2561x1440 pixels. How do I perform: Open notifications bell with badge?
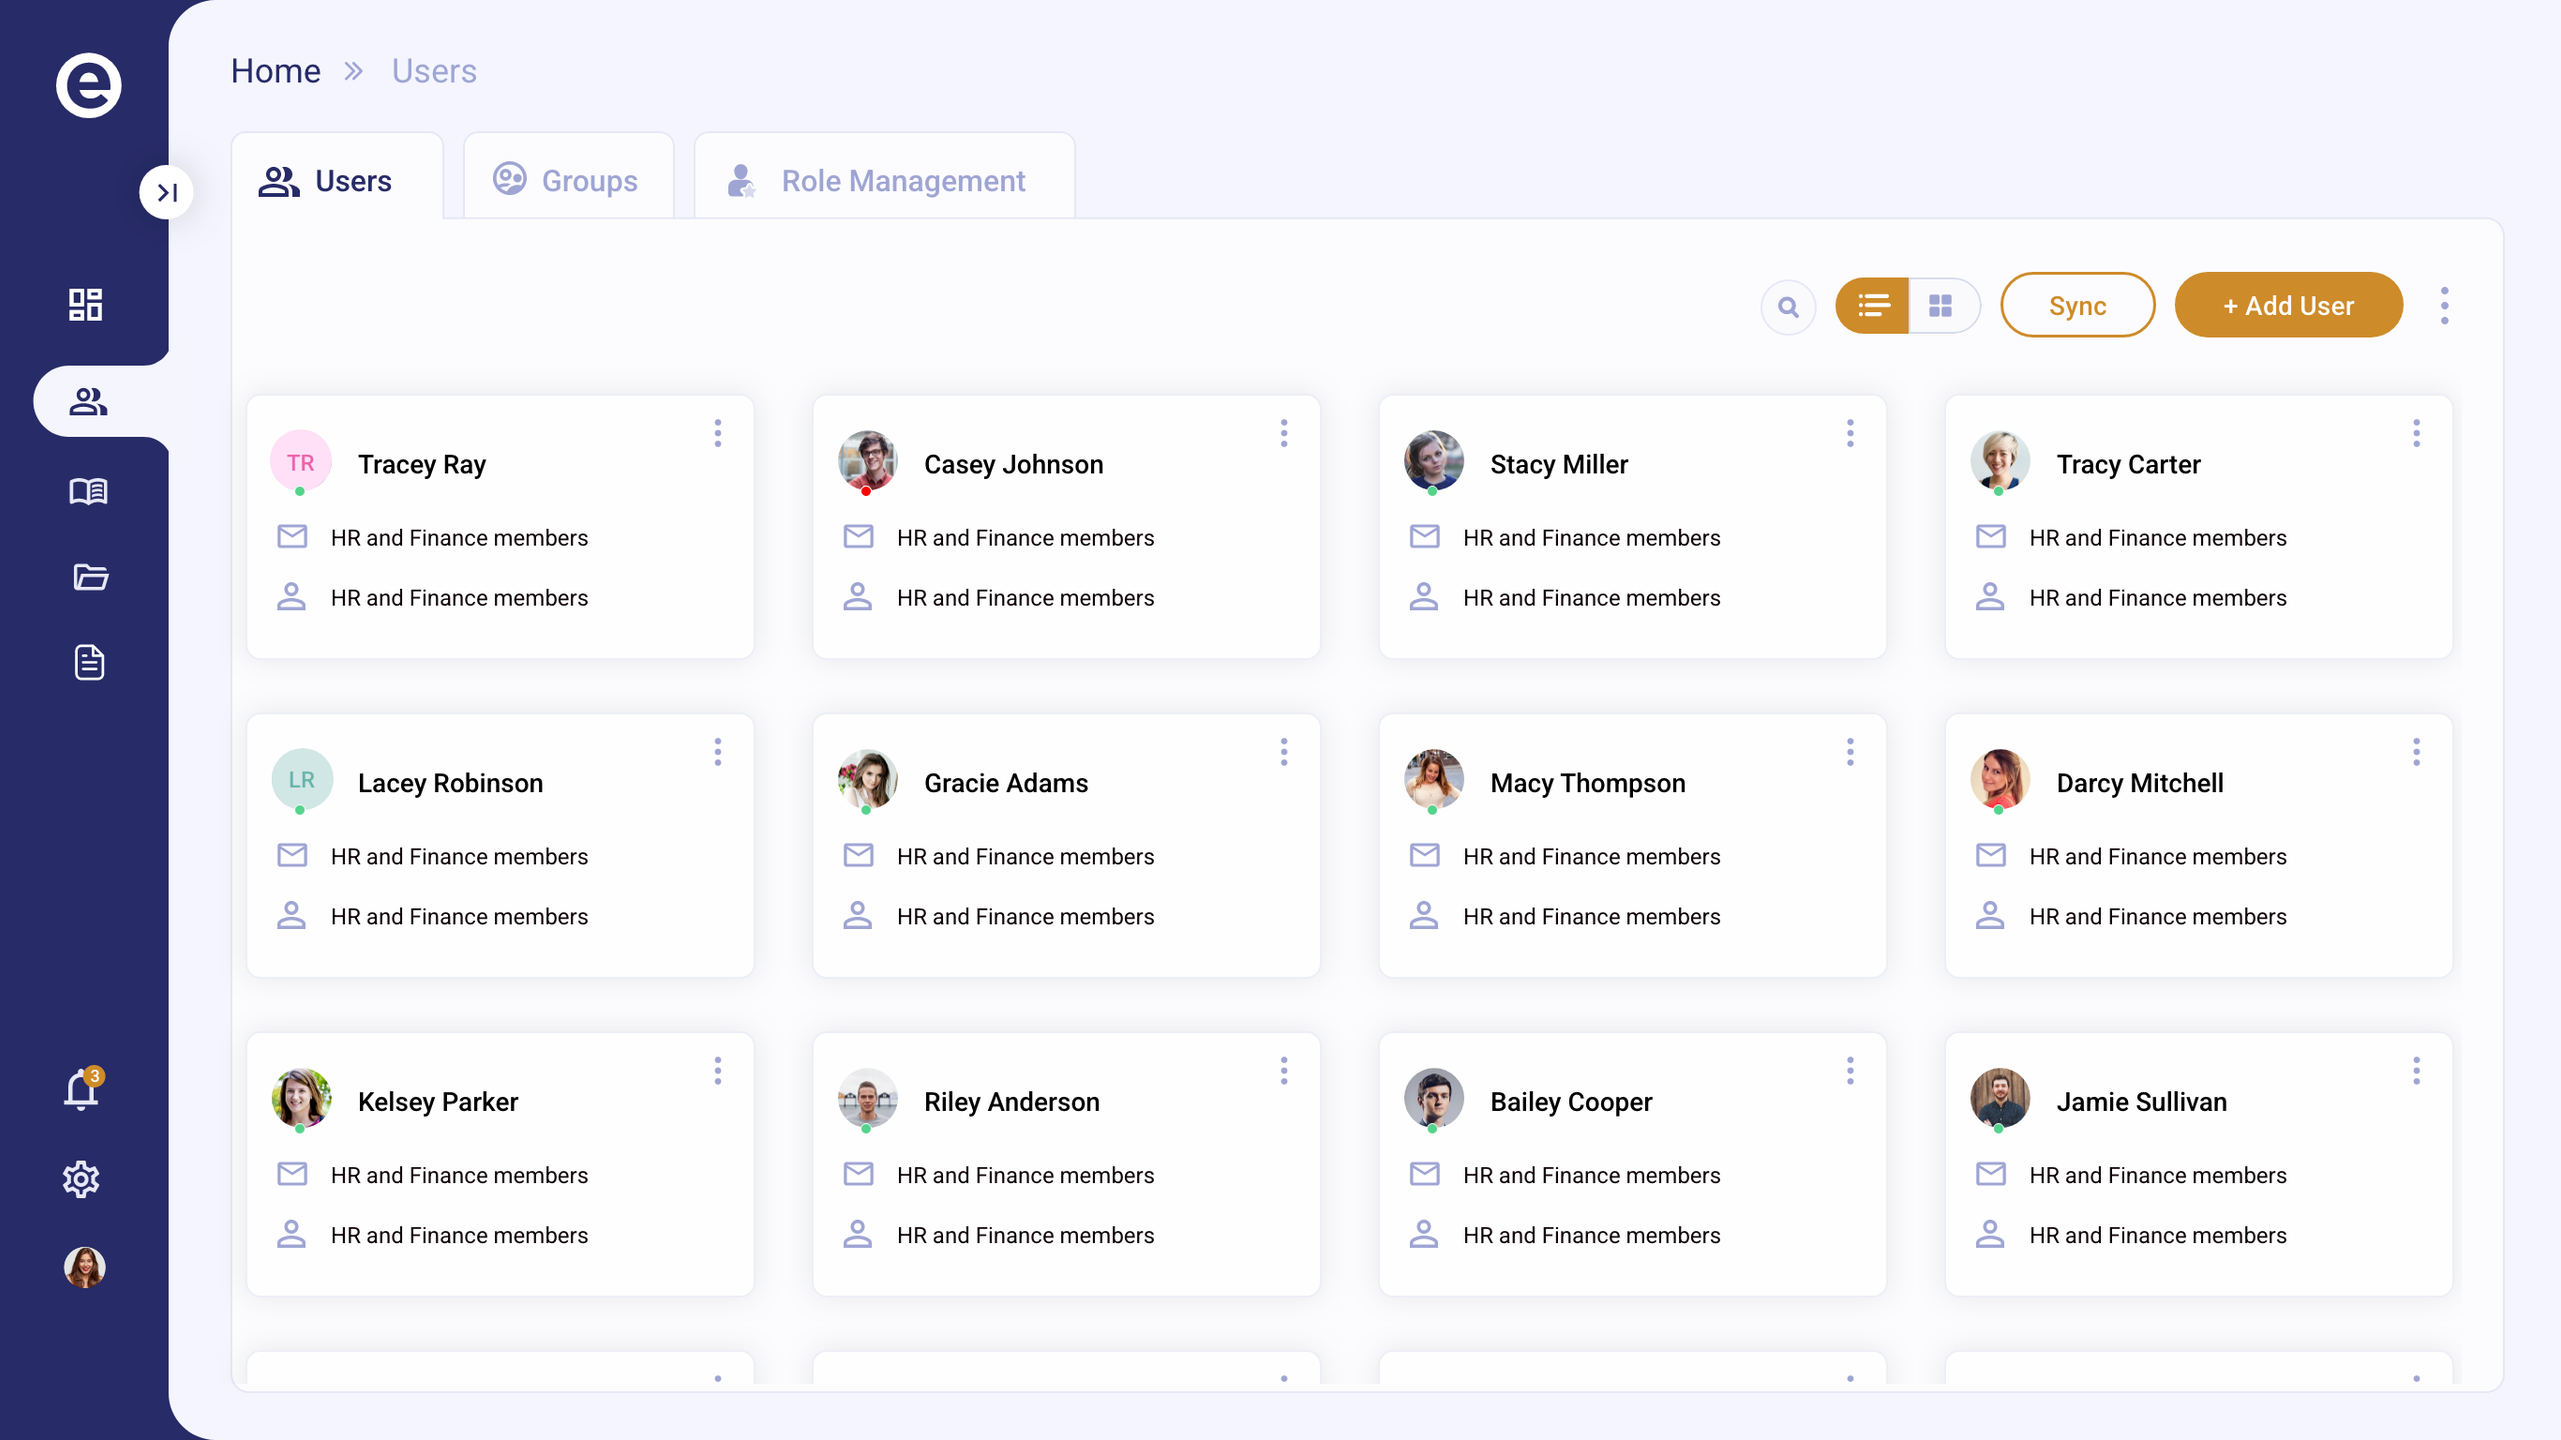(82, 1090)
